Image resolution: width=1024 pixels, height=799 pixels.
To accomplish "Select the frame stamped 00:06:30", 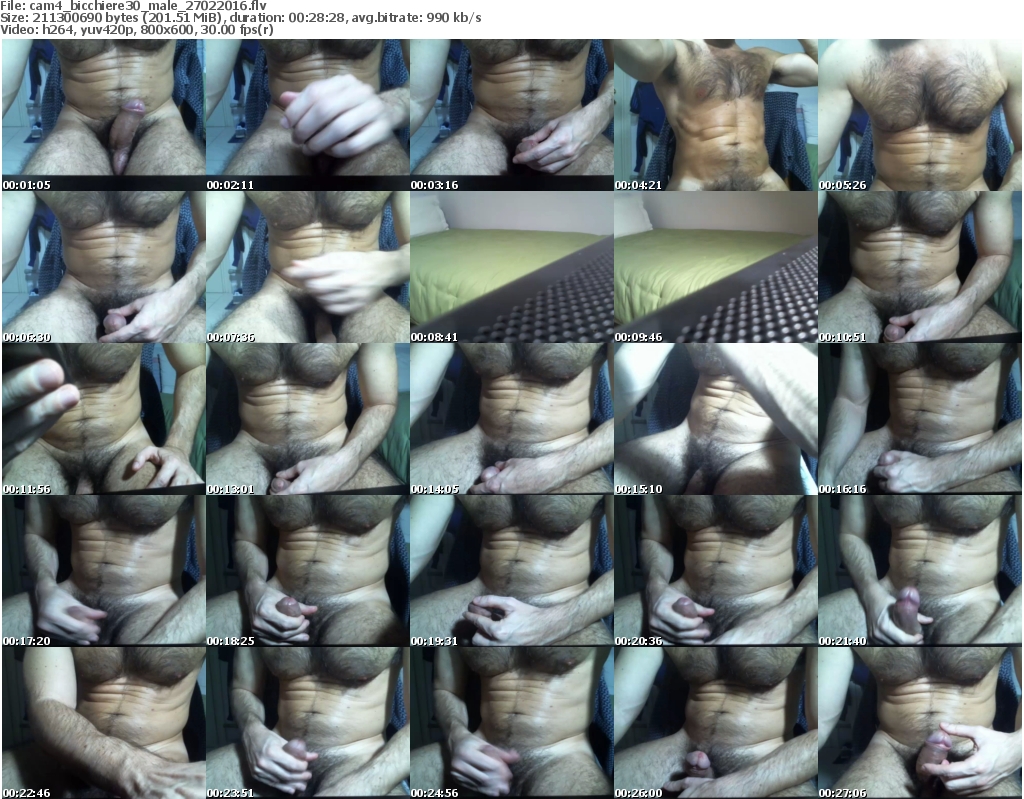I will point(104,267).
